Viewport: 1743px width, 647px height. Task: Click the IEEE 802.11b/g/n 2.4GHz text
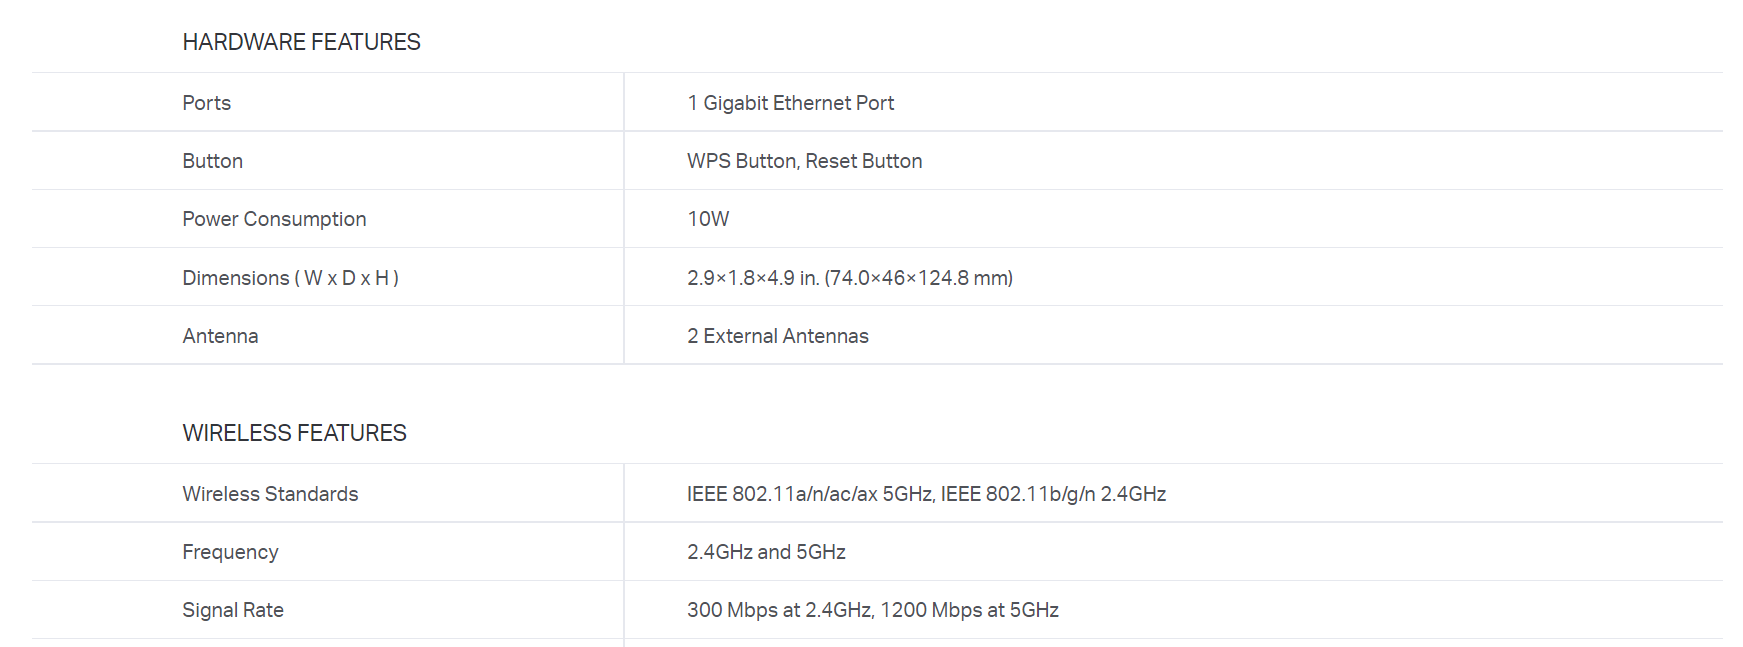pyautogui.click(x=1053, y=494)
